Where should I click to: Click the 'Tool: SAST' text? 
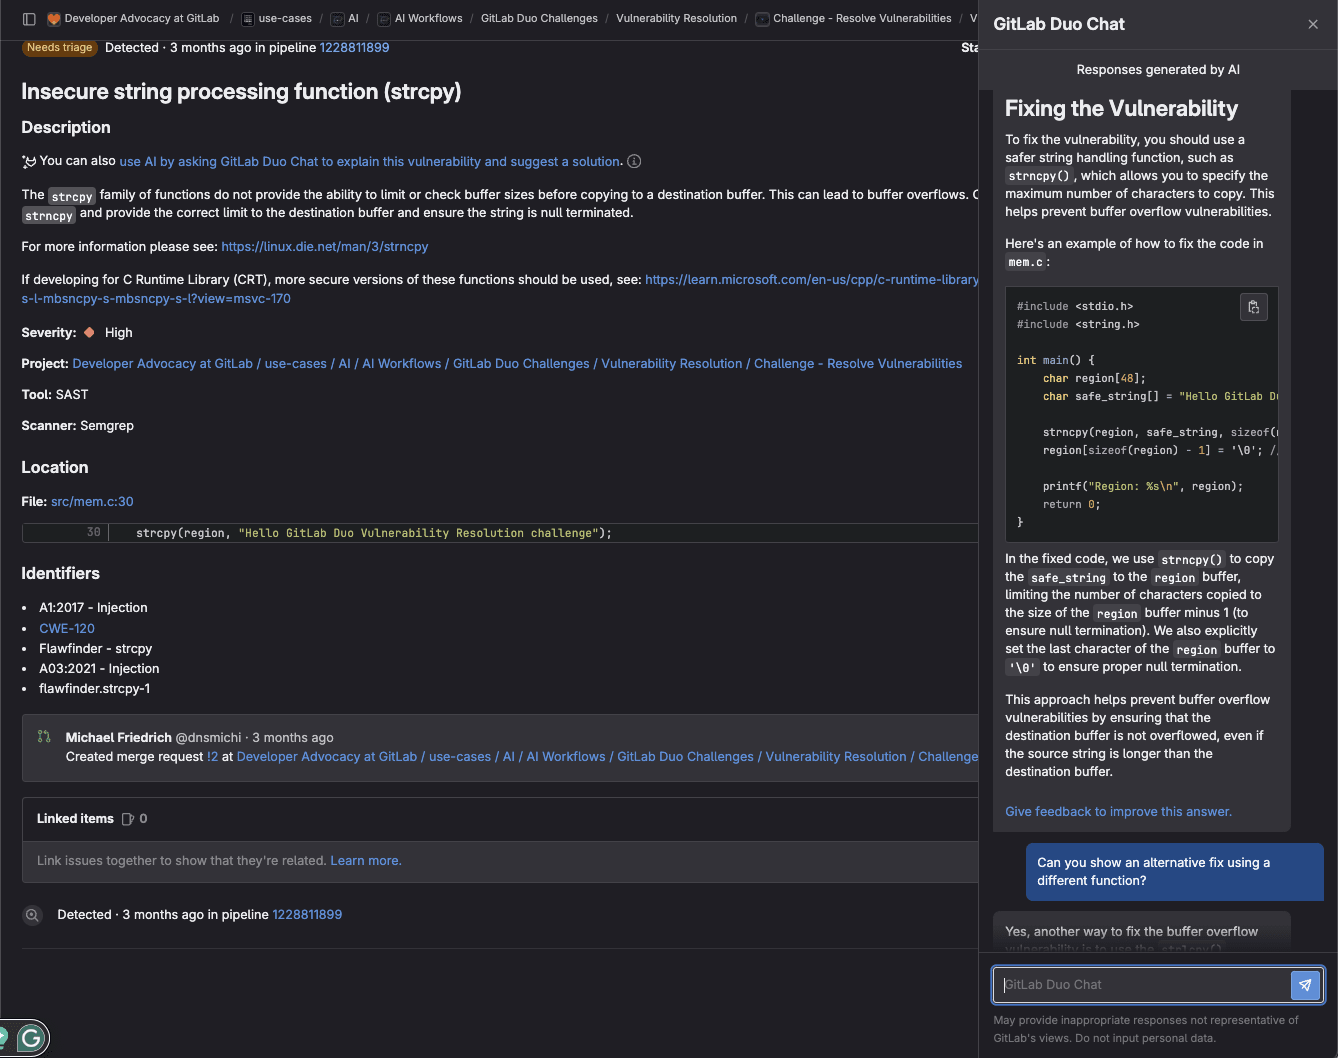tap(55, 394)
